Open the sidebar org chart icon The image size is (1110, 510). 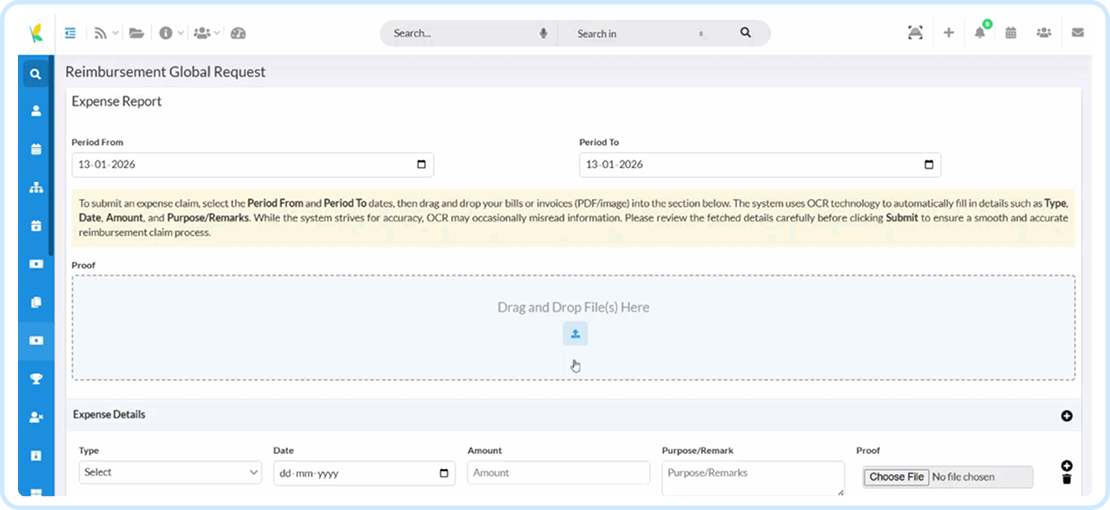point(36,188)
